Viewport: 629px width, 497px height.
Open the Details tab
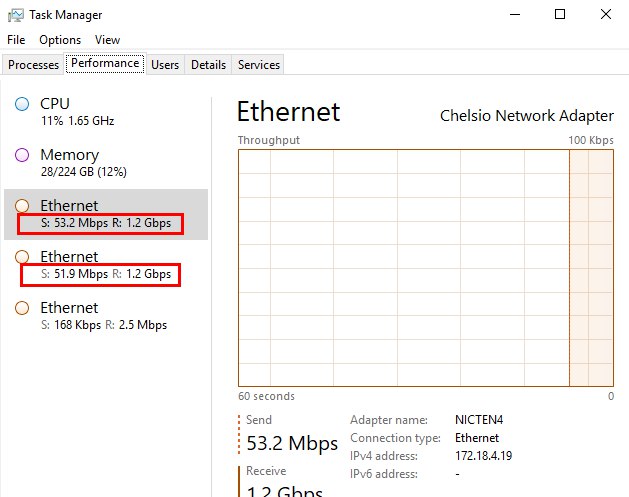click(x=208, y=65)
